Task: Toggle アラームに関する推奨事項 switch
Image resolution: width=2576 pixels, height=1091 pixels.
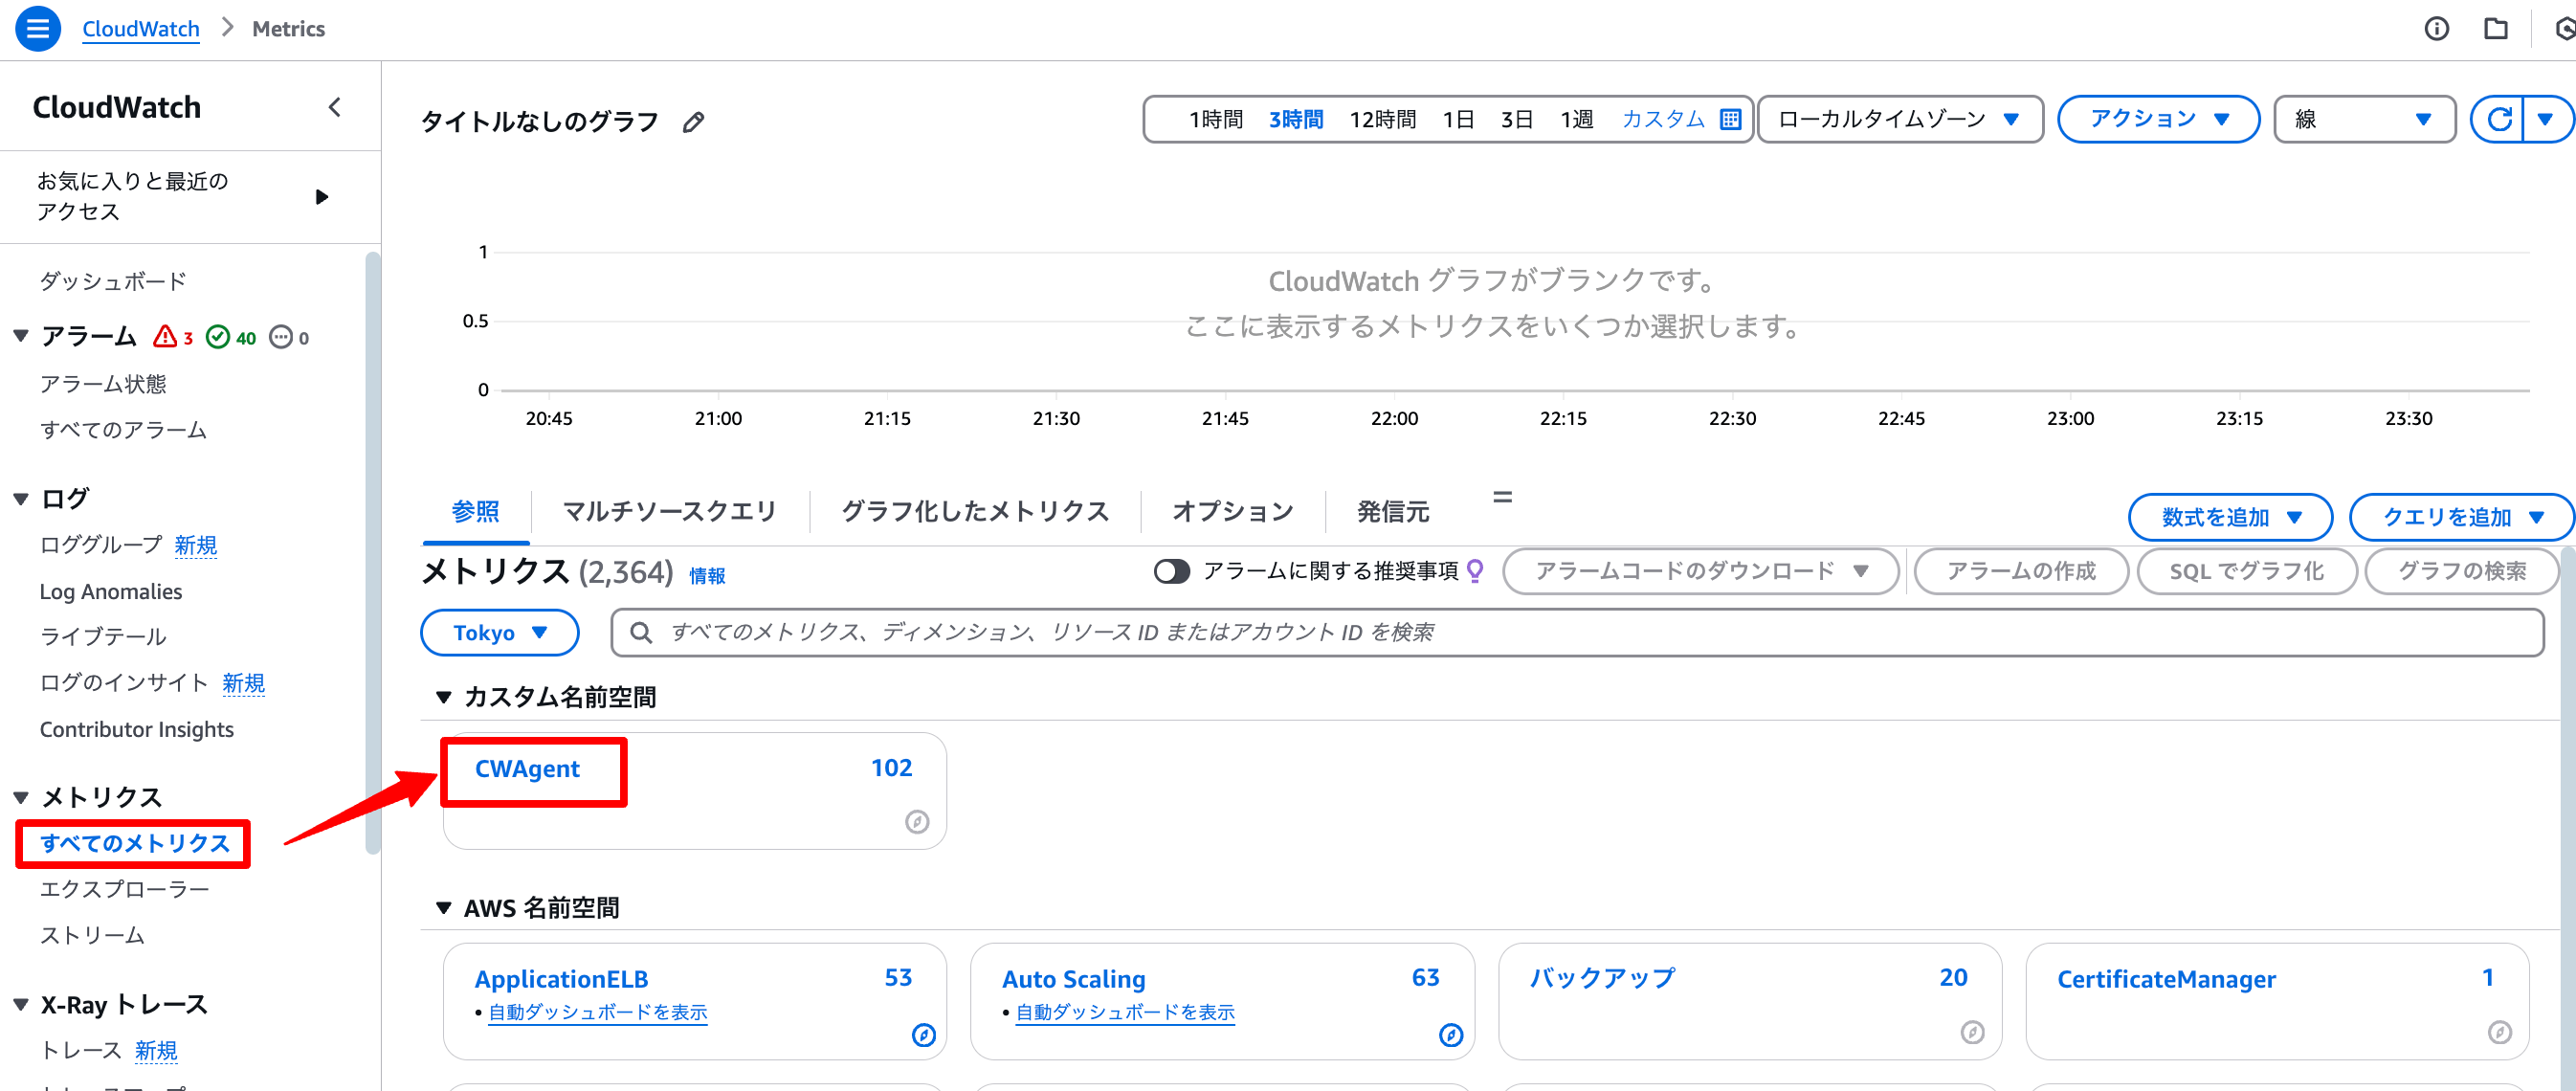Action: (1171, 571)
